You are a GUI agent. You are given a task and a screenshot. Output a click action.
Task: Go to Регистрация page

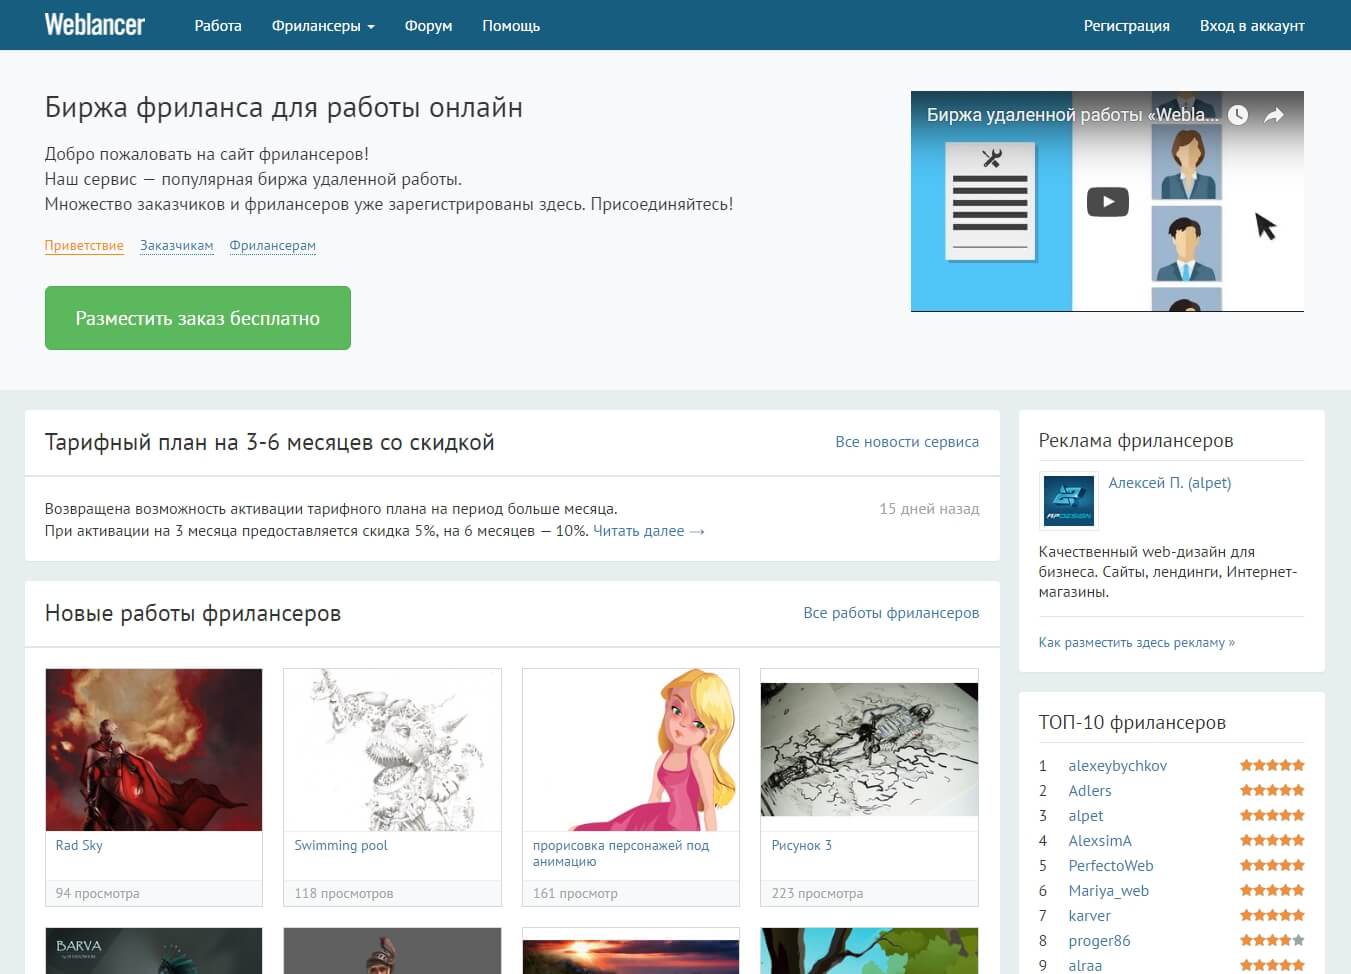click(1127, 26)
